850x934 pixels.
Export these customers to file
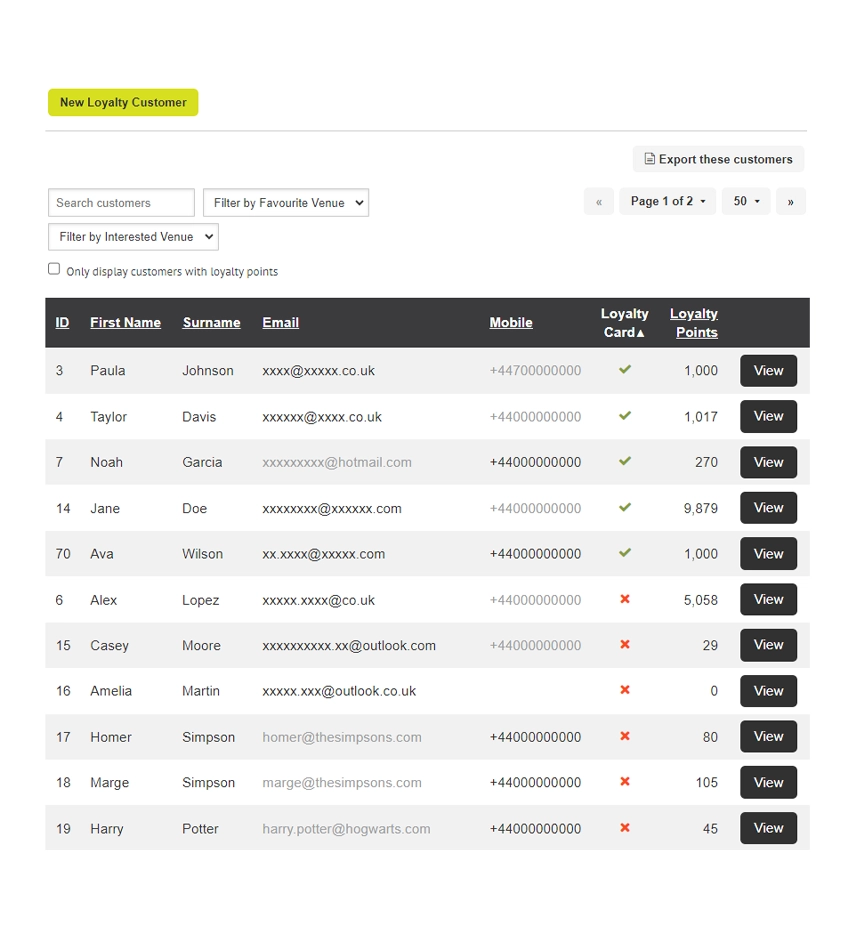pos(718,159)
